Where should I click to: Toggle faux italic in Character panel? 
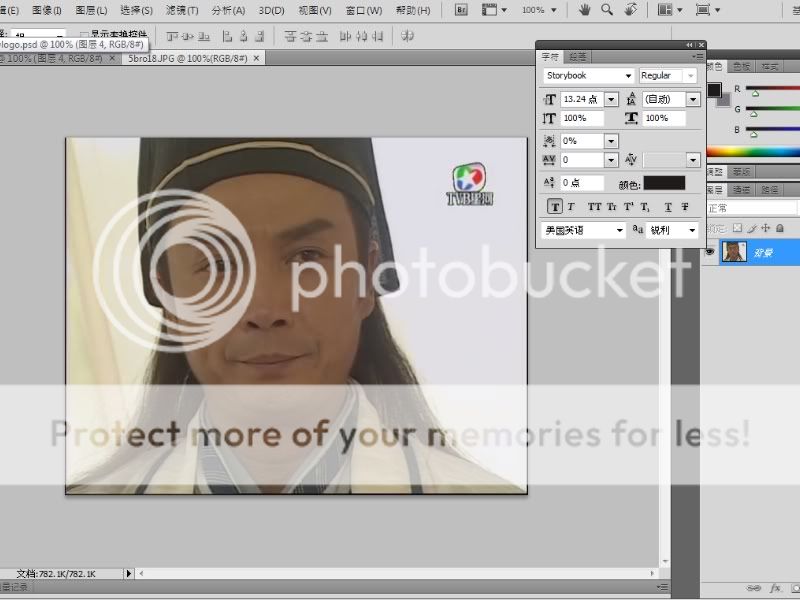(x=571, y=207)
